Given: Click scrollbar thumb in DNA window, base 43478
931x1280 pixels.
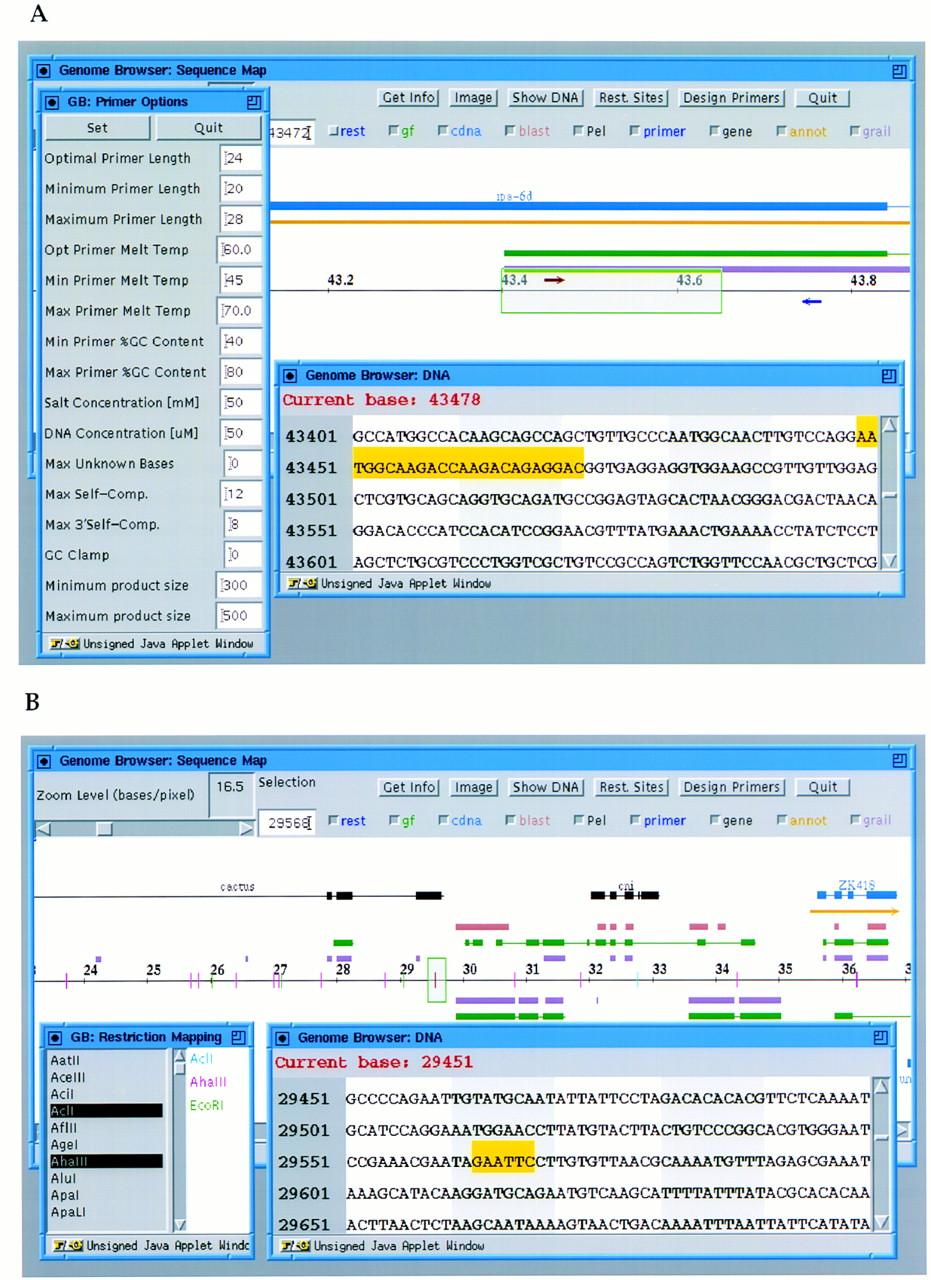Looking at the screenshot, I should coord(889,497).
